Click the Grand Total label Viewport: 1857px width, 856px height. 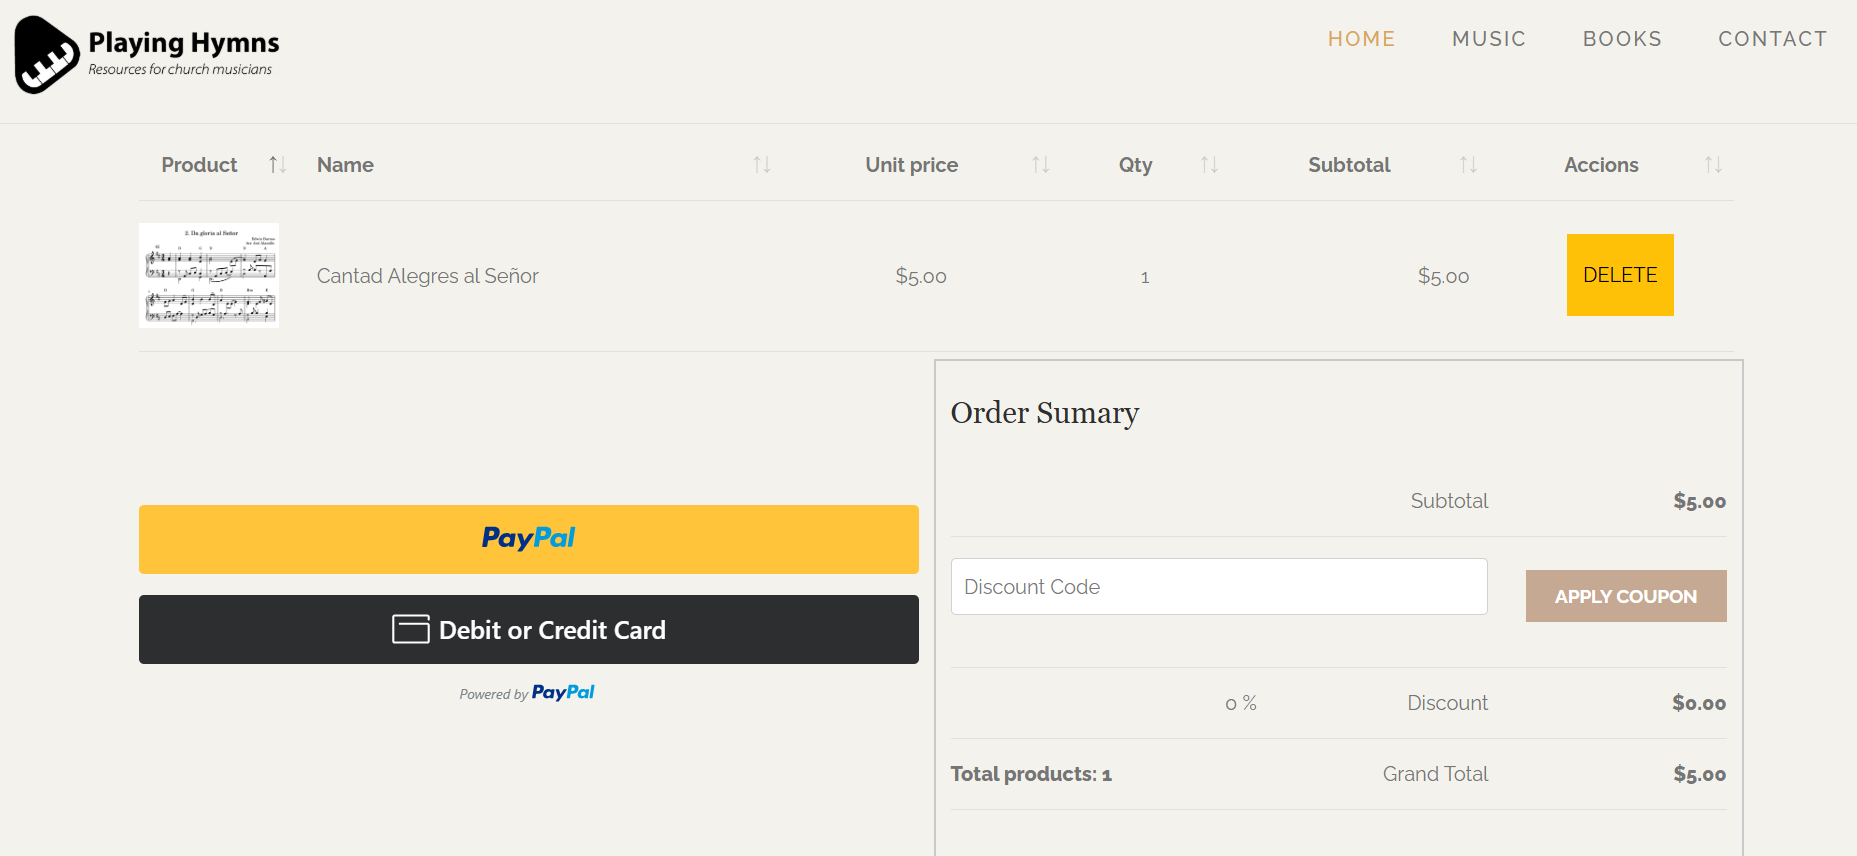click(x=1435, y=774)
